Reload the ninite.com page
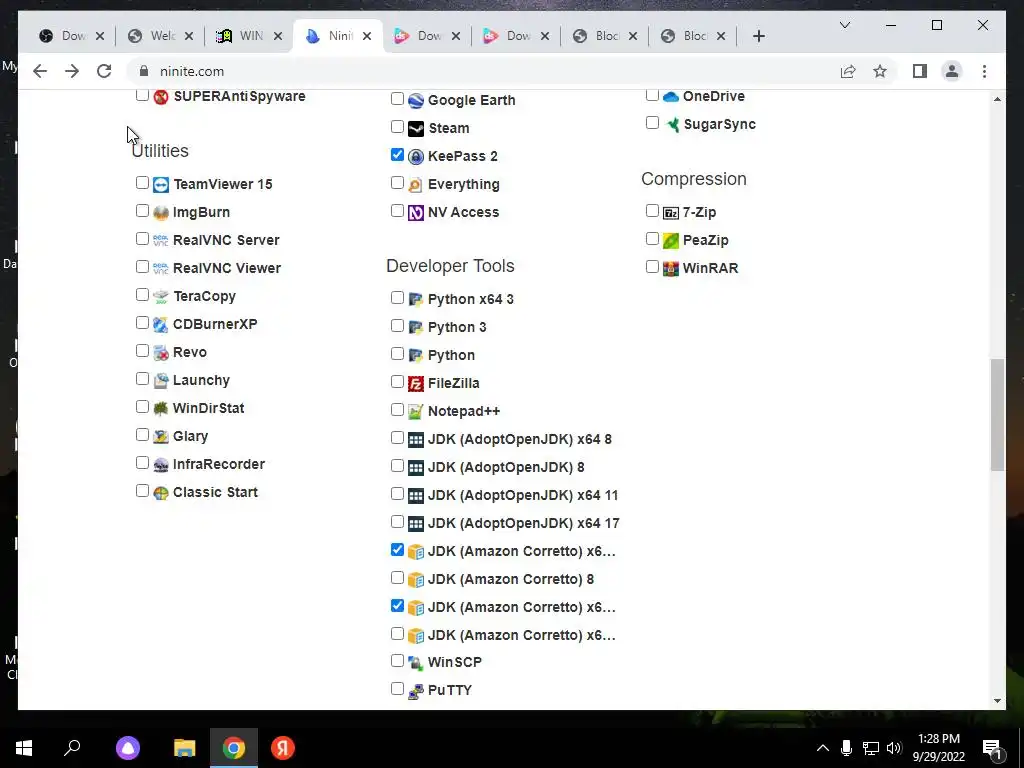 104,71
